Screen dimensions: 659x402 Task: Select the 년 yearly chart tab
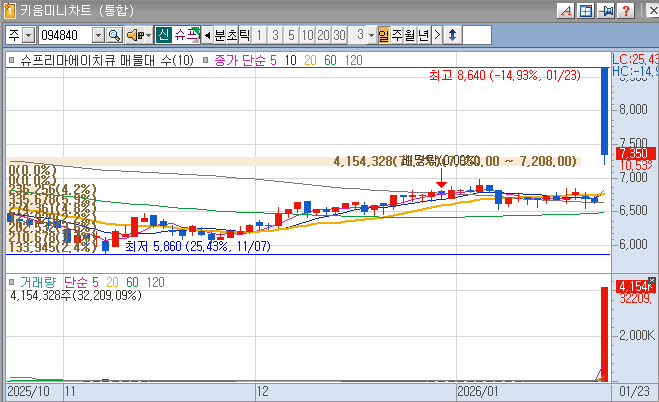(424, 35)
